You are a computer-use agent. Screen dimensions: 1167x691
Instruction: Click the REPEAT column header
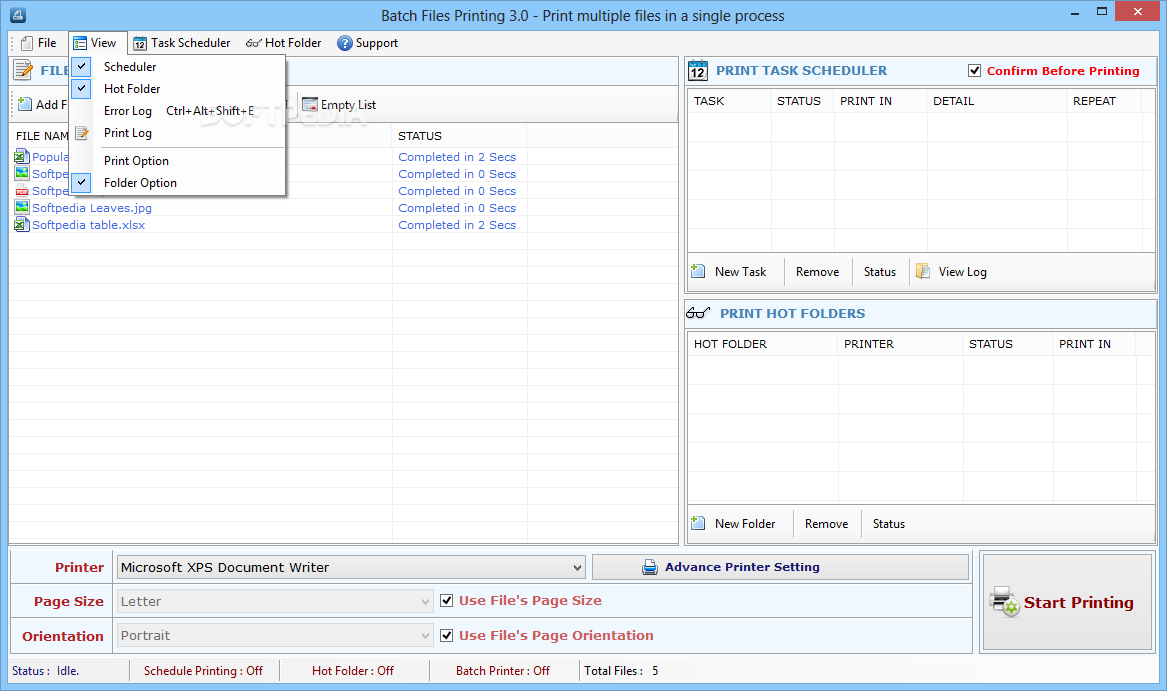(x=1104, y=101)
